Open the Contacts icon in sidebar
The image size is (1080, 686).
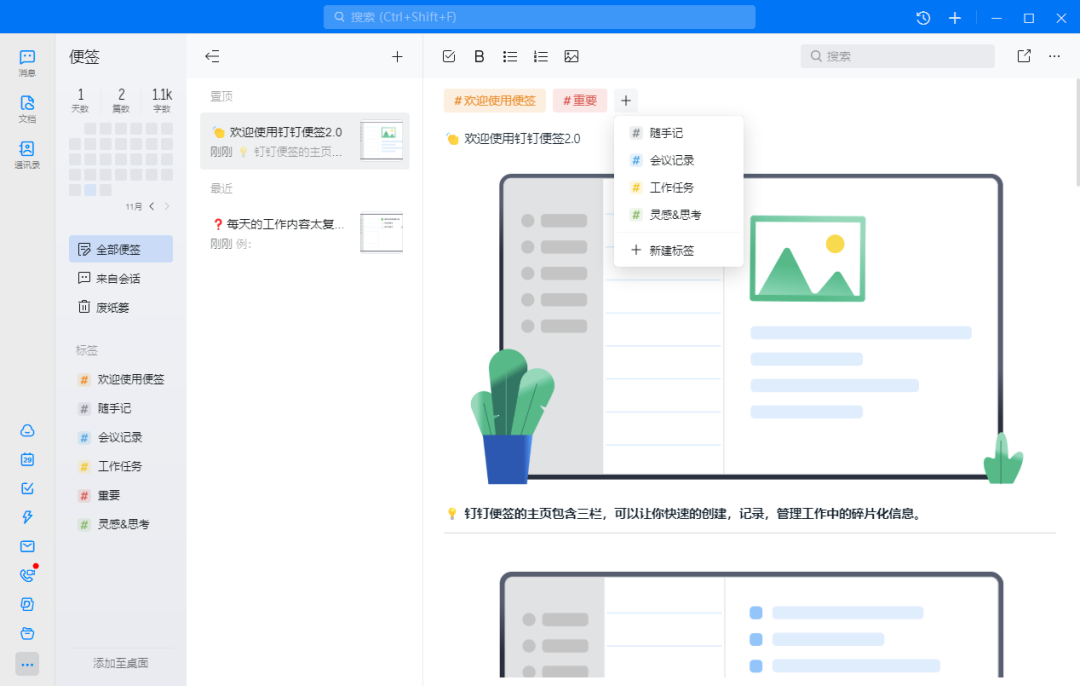click(27, 154)
